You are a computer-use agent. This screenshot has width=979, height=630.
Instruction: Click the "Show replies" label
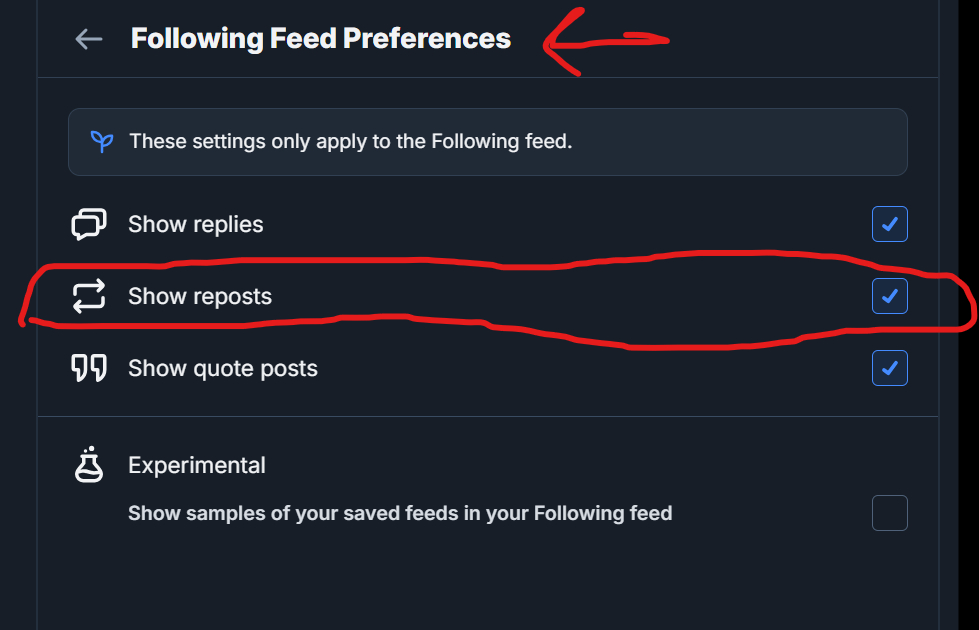[196, 224]
